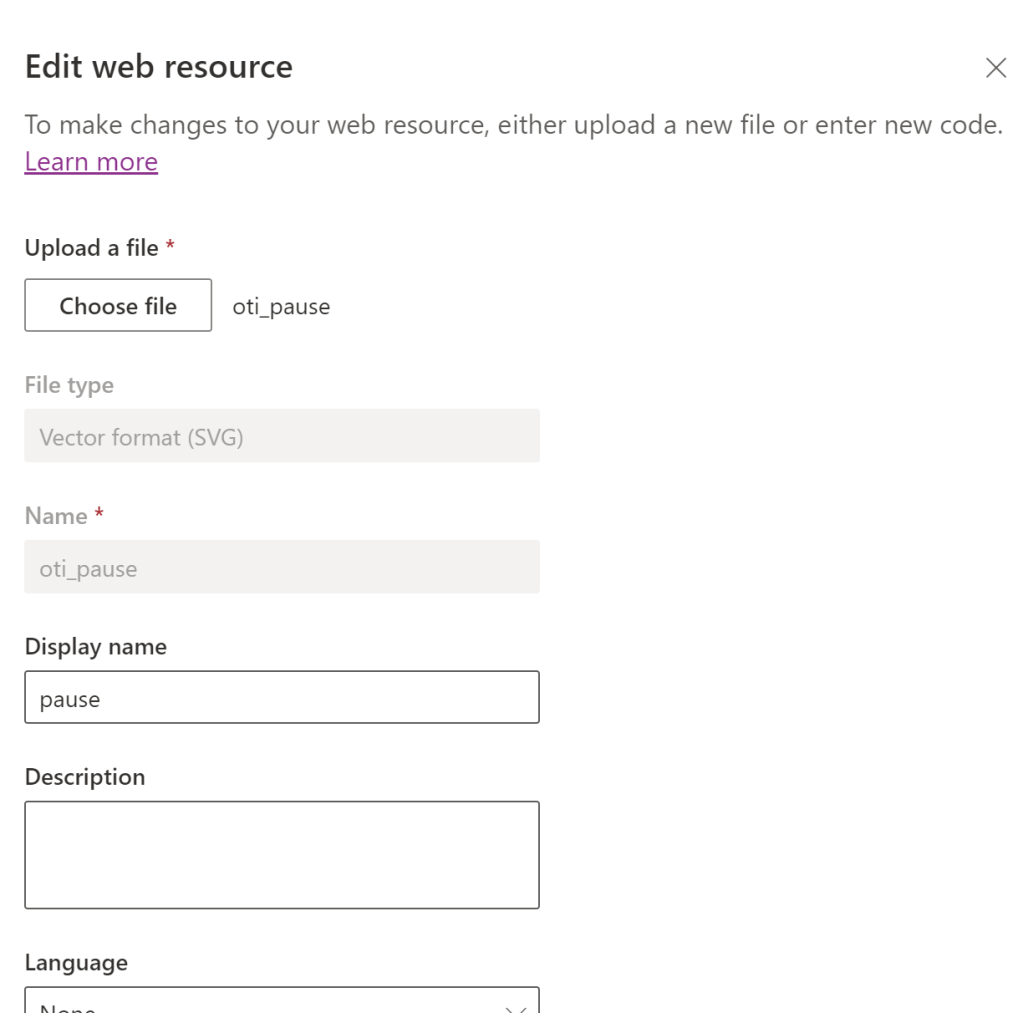Click the Language label
Screen dimensions: 1023x1013
(76, 963)
